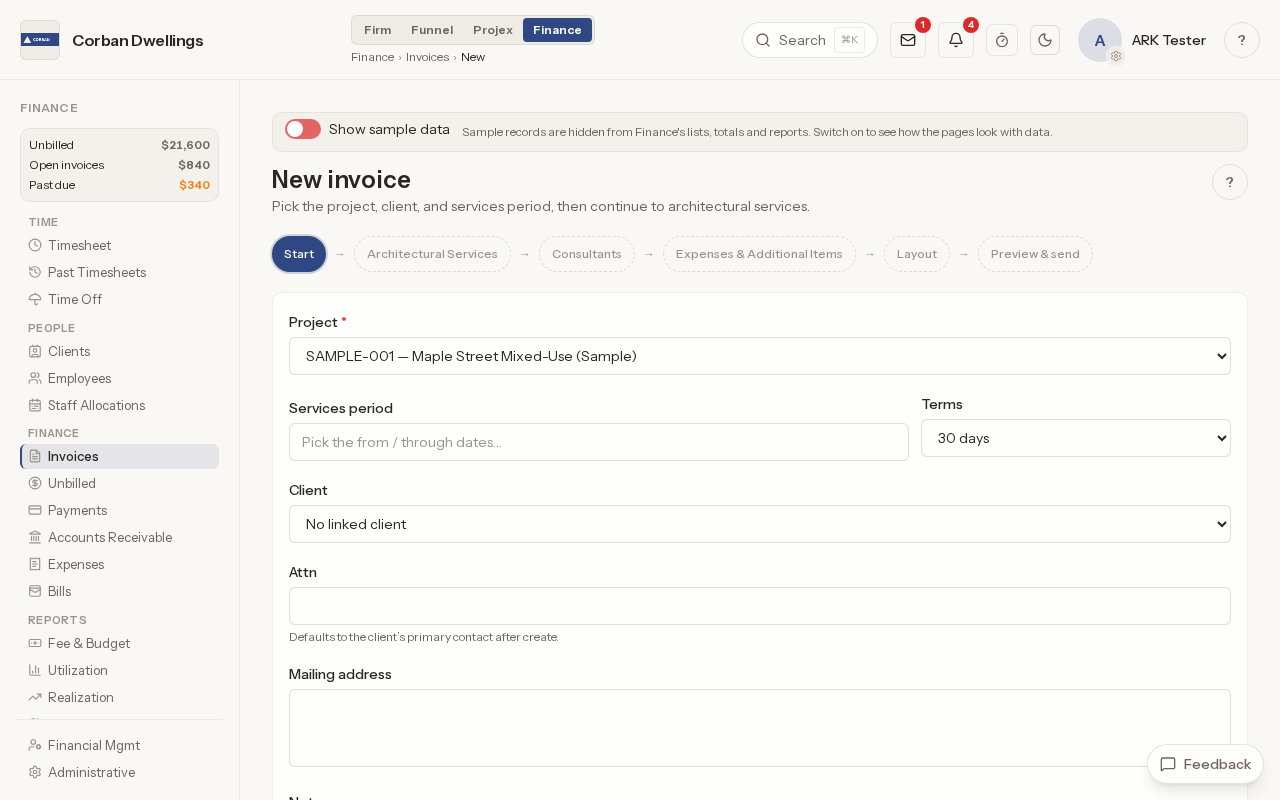Click the help question mark in header
This screenshot has height=800, width=1280.
pyautogui.click(x=1242, y=40)
